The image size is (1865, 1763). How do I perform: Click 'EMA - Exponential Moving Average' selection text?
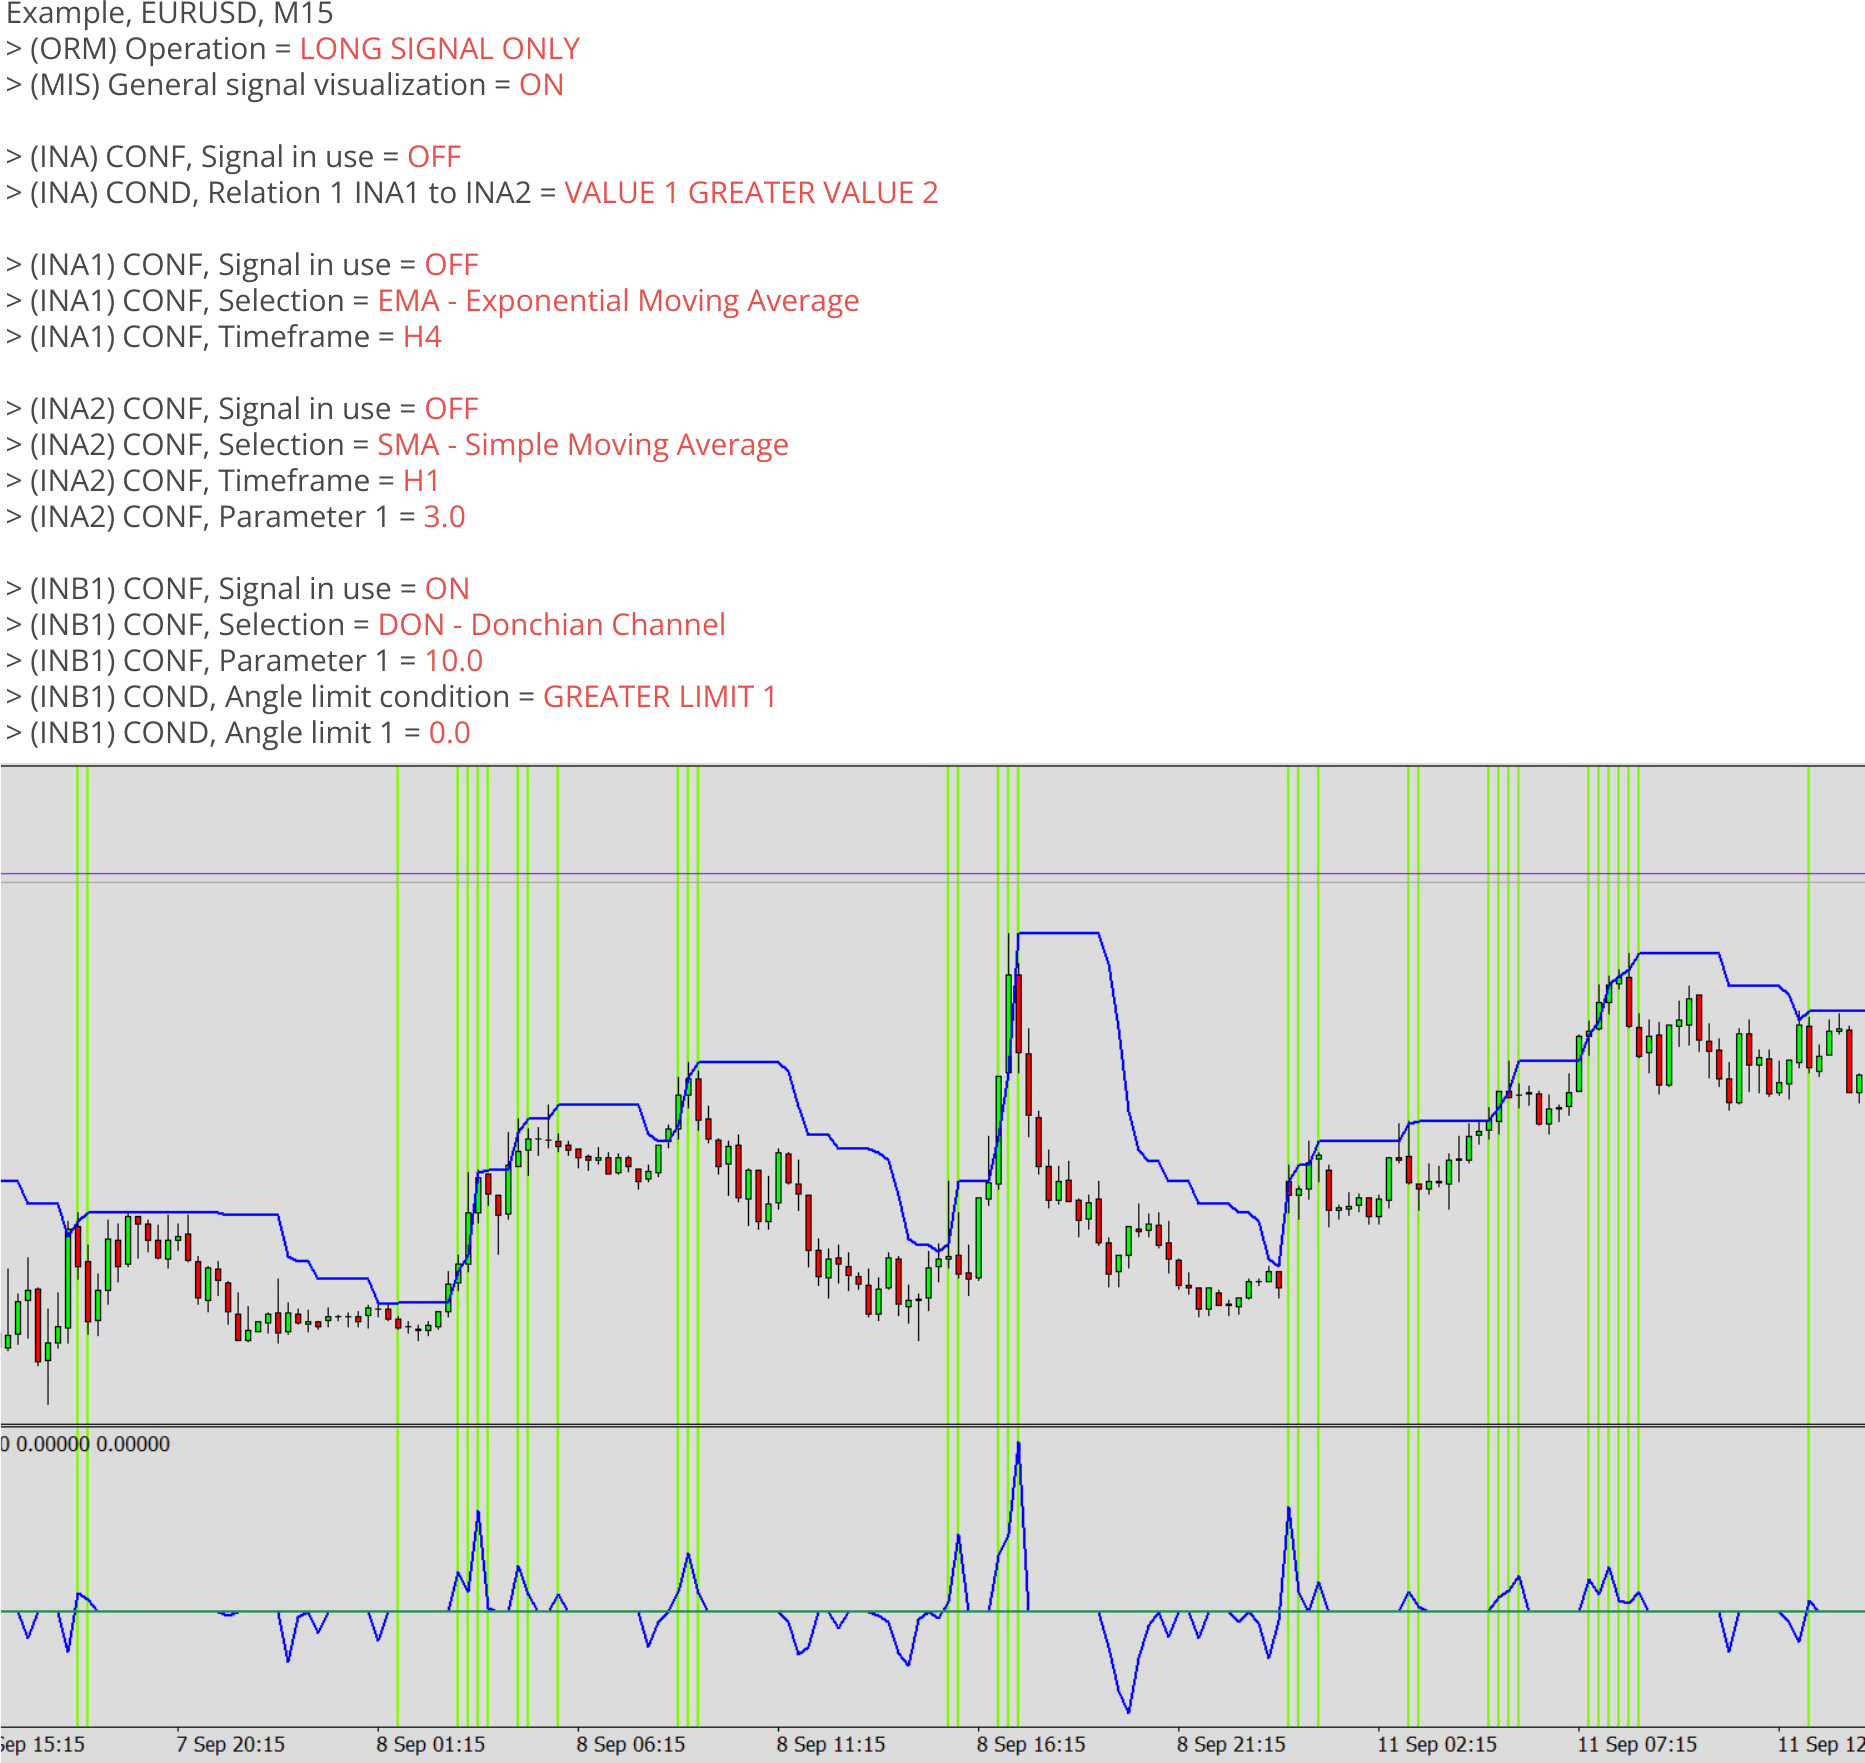click(618, 301)
